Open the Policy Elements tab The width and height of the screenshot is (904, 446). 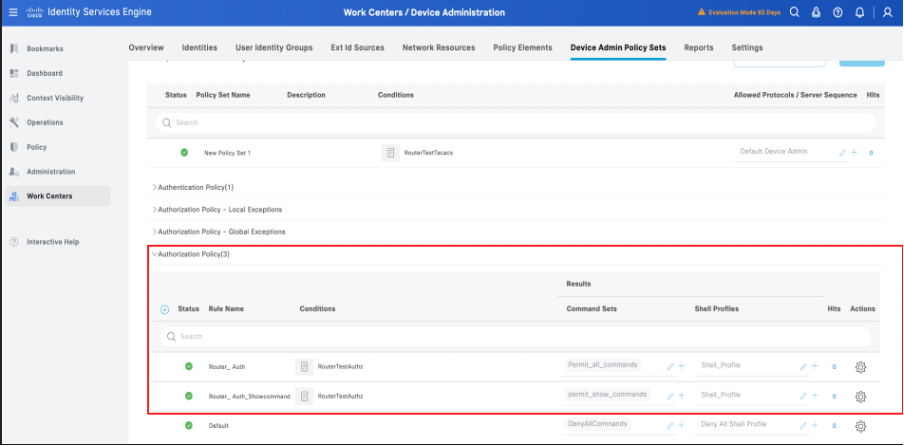(523, 48)
